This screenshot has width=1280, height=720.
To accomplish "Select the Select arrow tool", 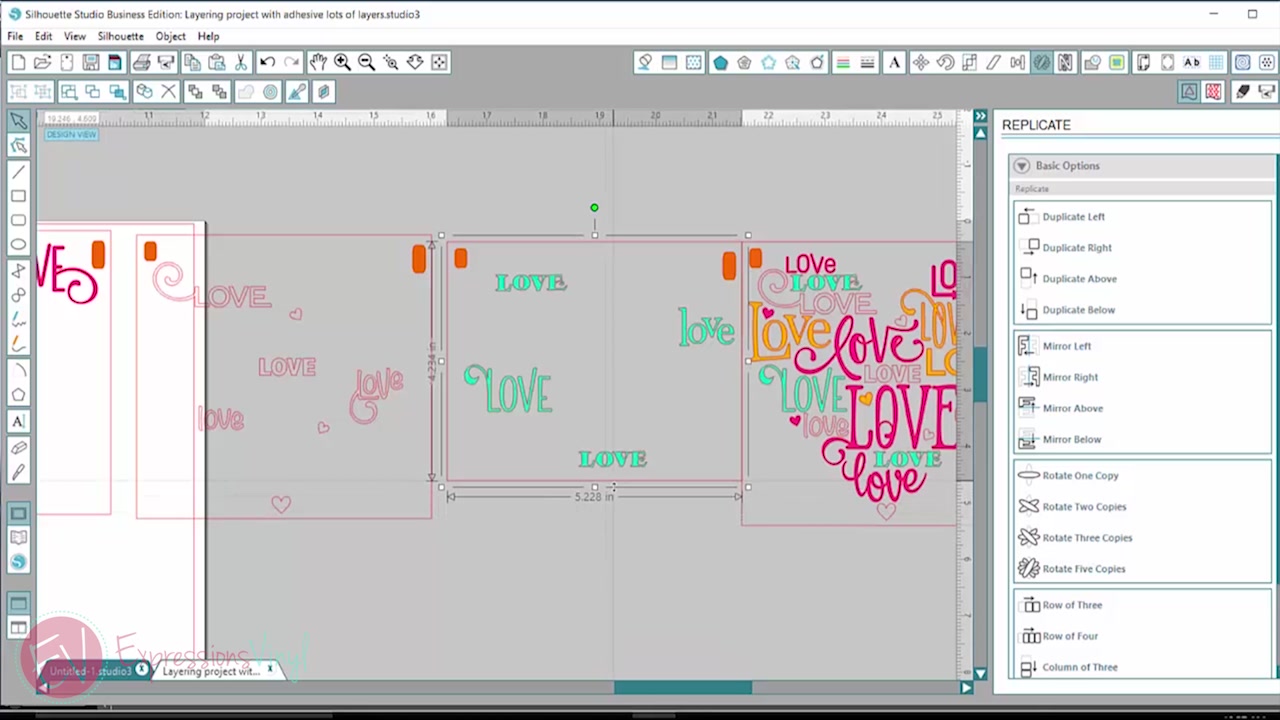I will click(x=18, y=121).
